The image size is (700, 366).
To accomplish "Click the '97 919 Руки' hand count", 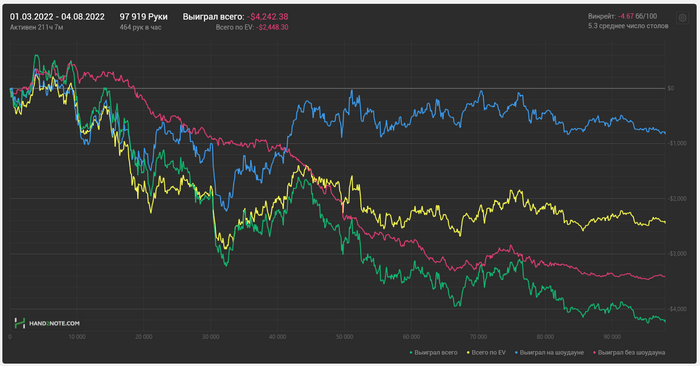I will 143,17.
